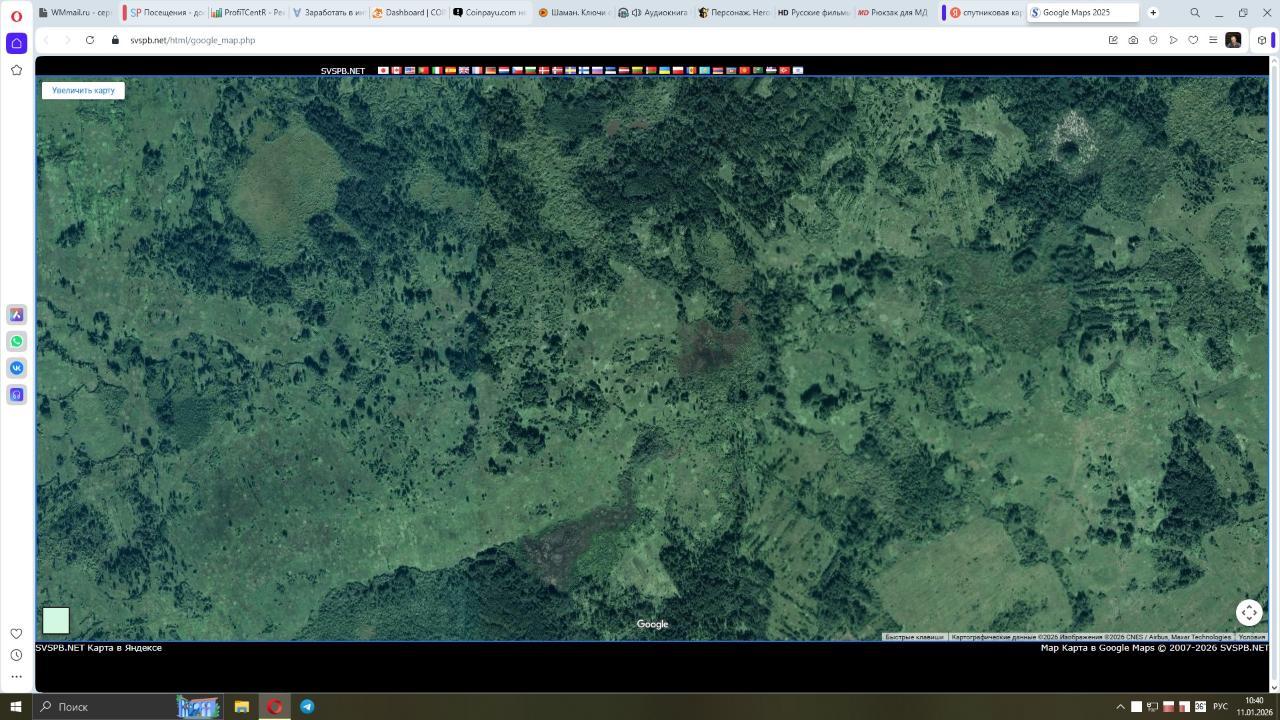The image size is (1280, 720).
Task: Switch to the WMmail.ru tab
Action: pos(76,13)
